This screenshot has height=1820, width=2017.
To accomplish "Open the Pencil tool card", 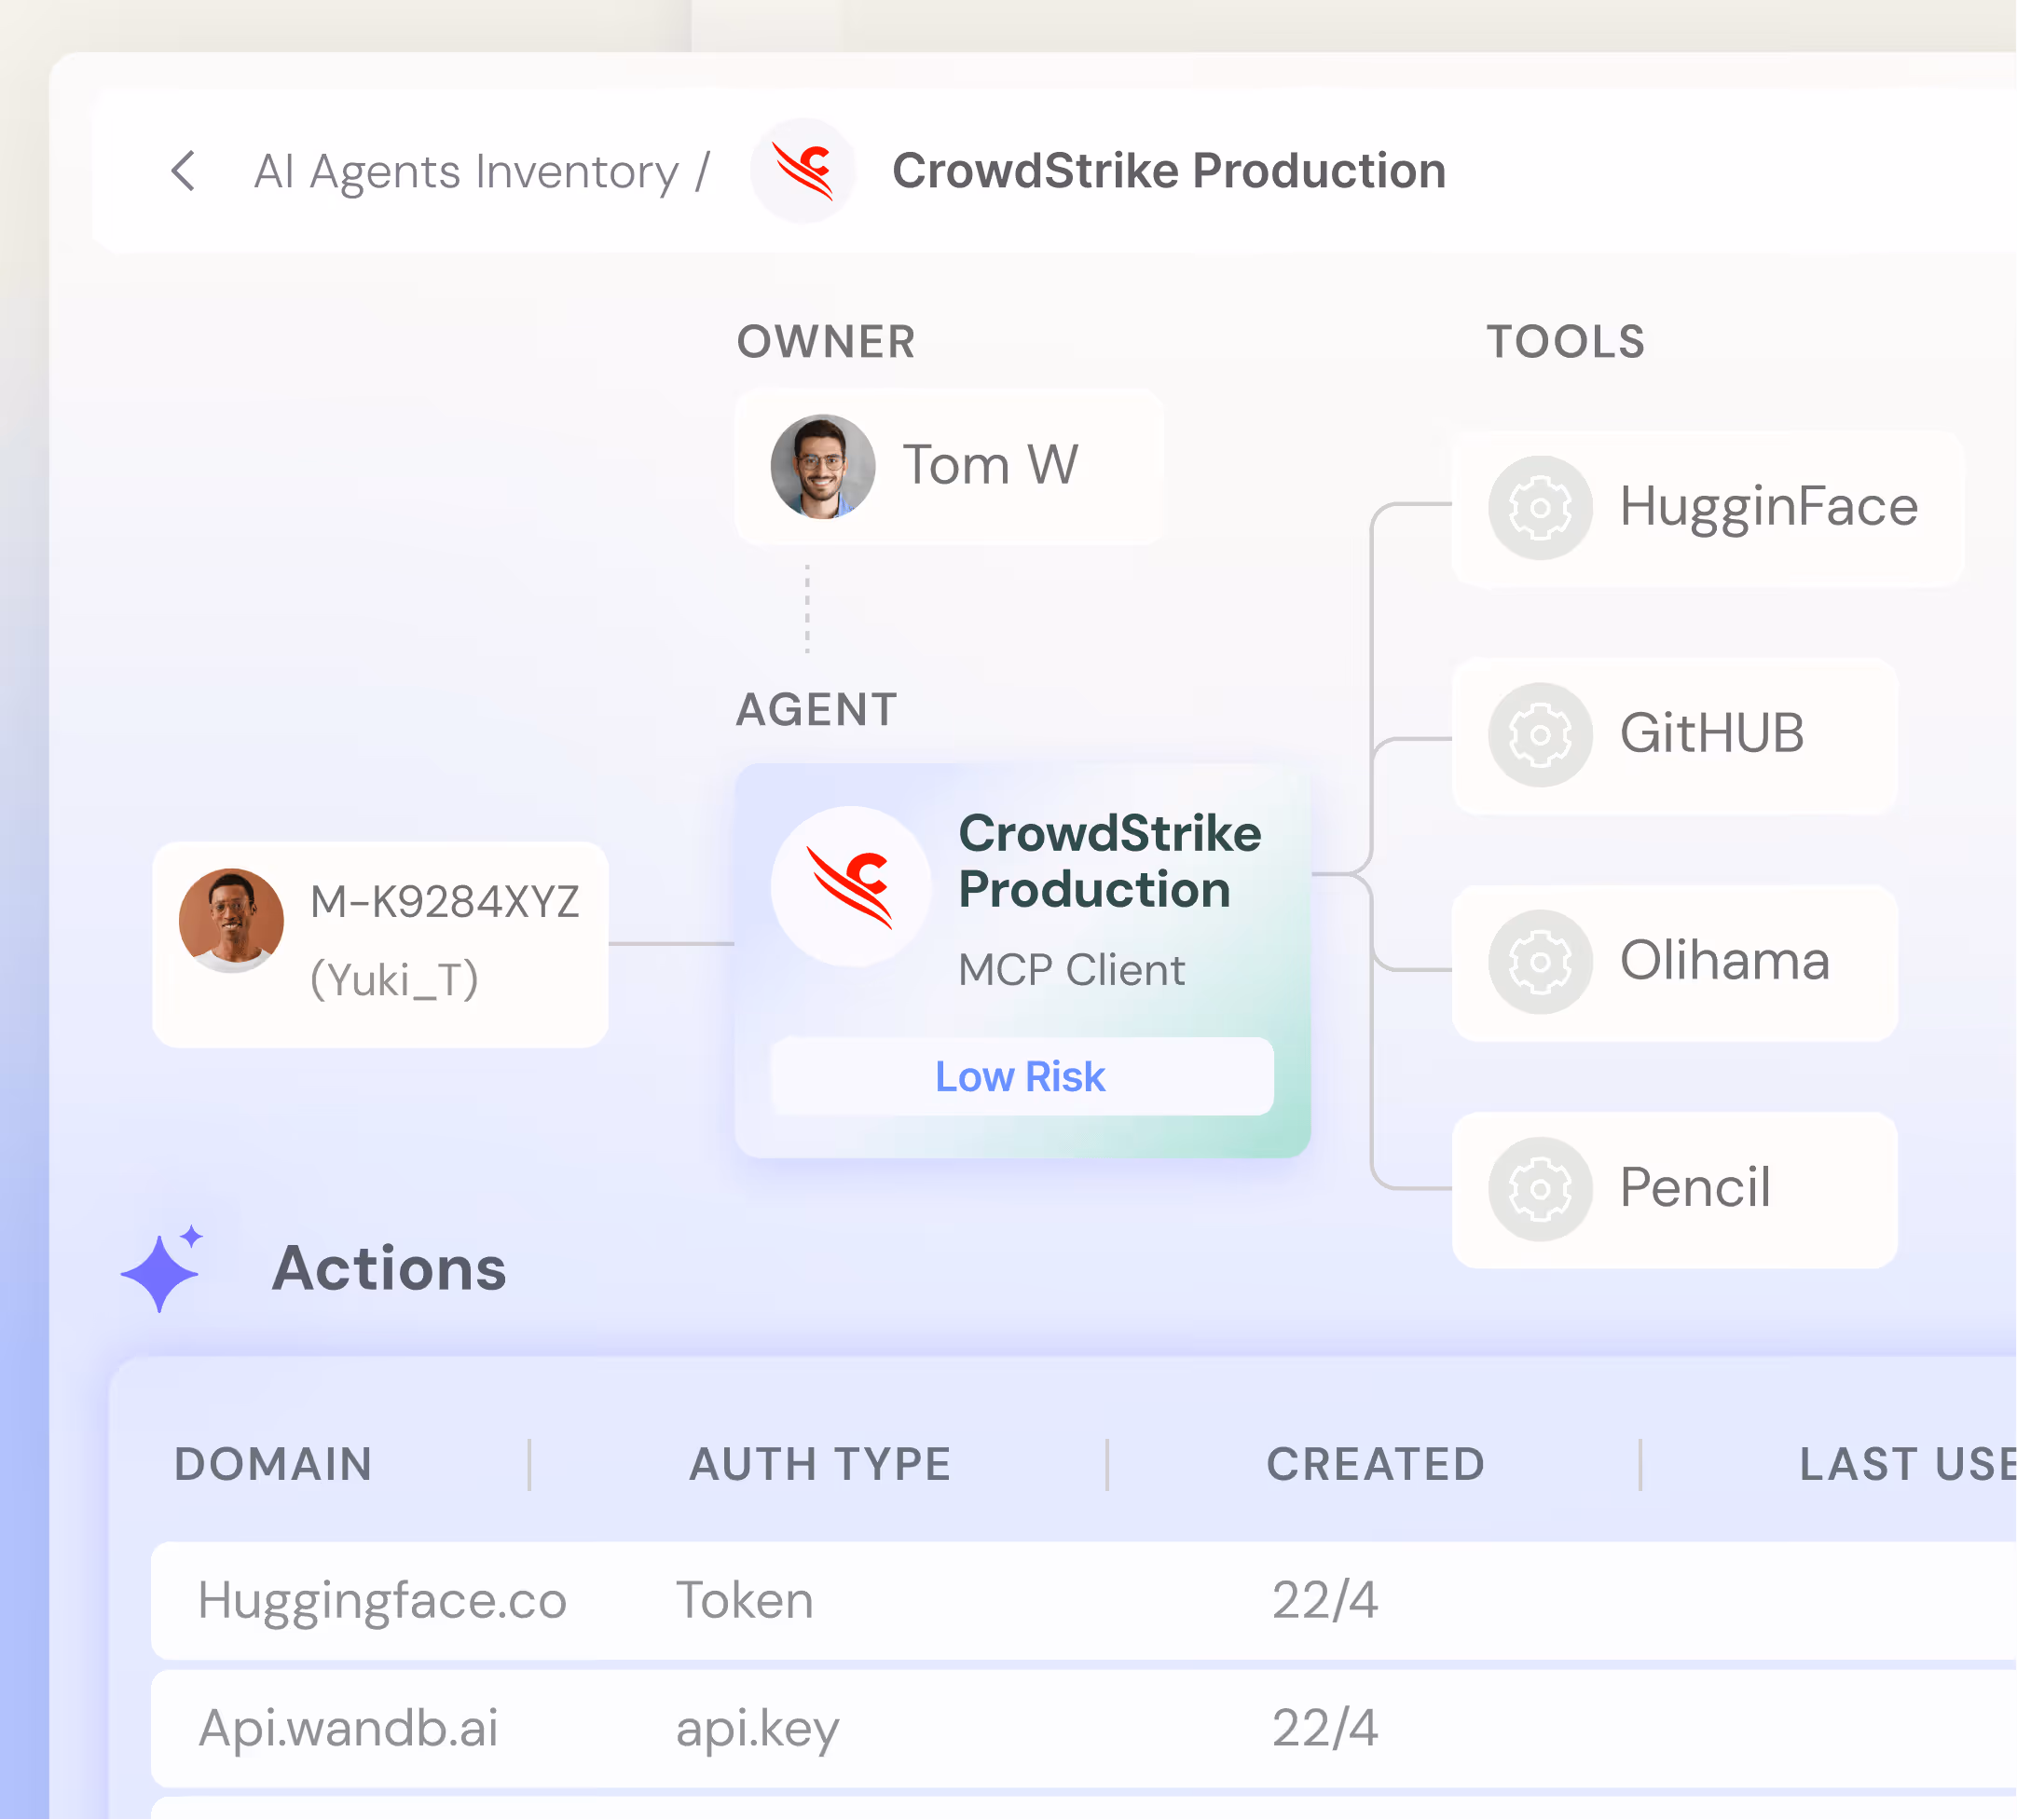I will [x=1674, y=1190].
